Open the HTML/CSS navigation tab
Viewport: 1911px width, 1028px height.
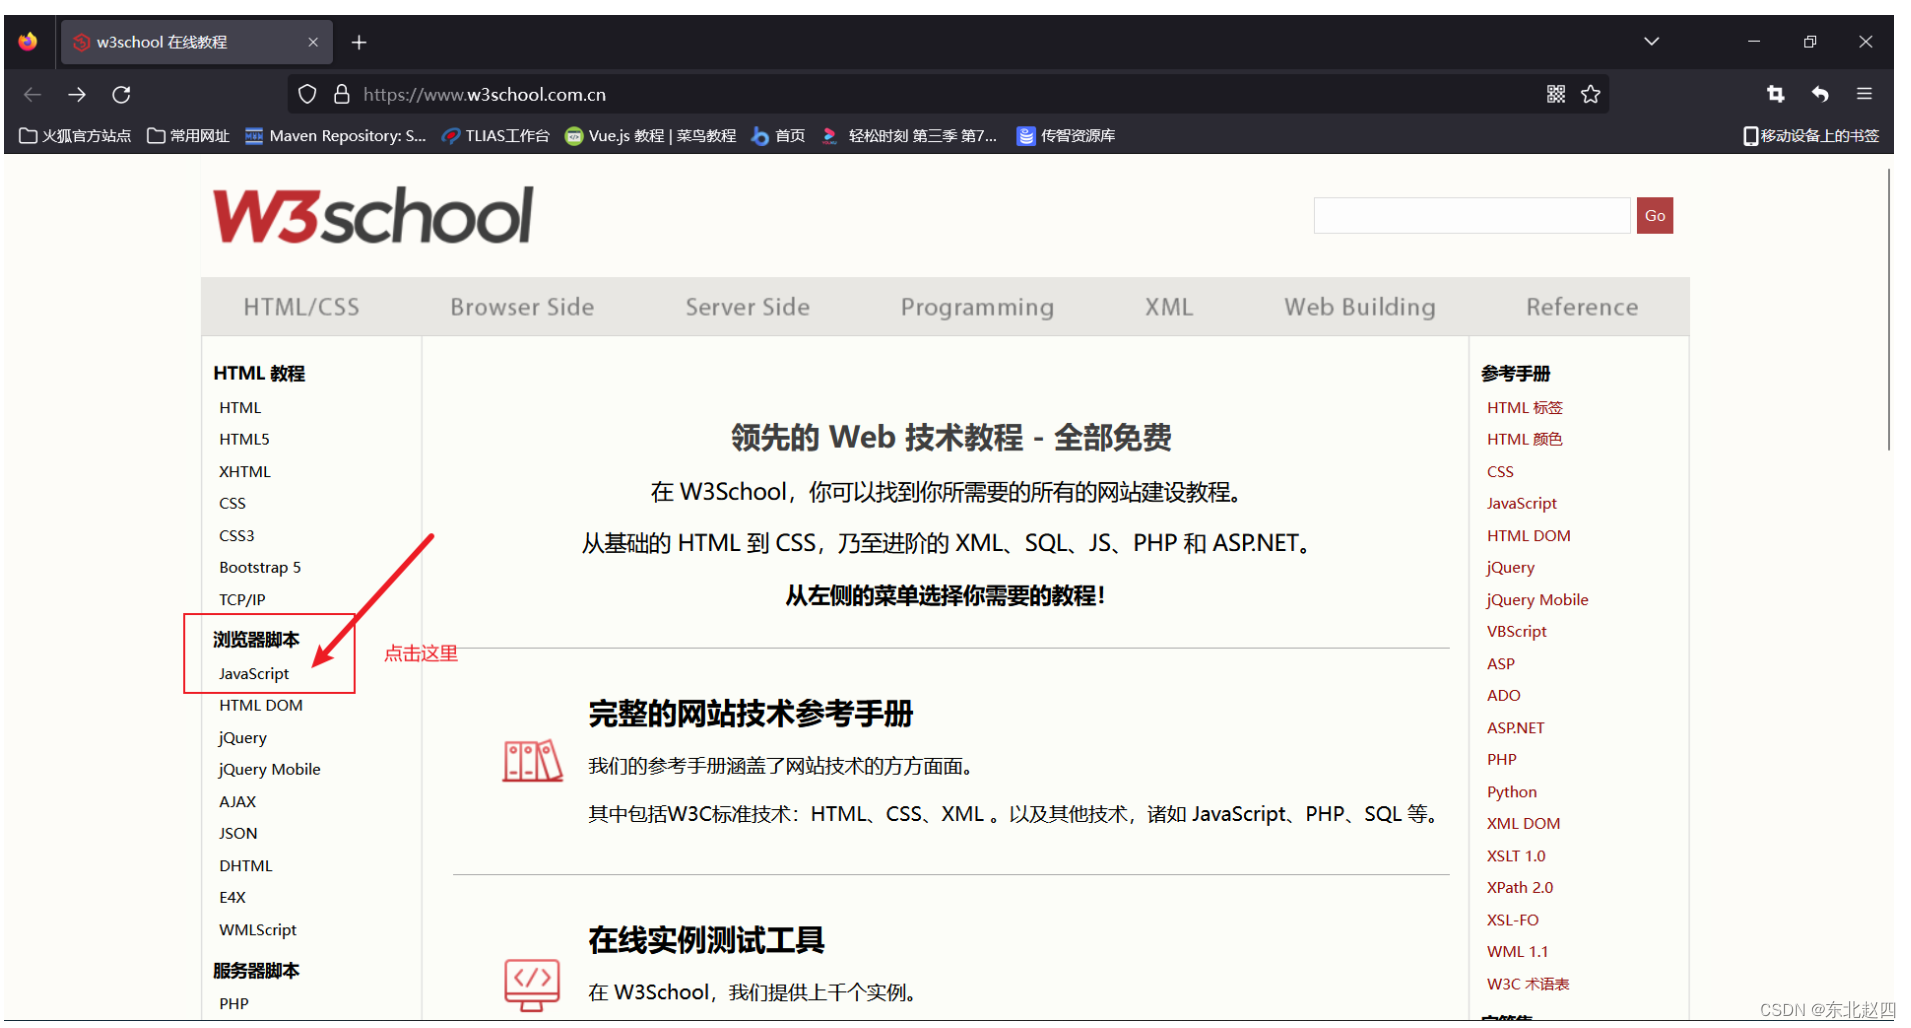tap(301, 307)
